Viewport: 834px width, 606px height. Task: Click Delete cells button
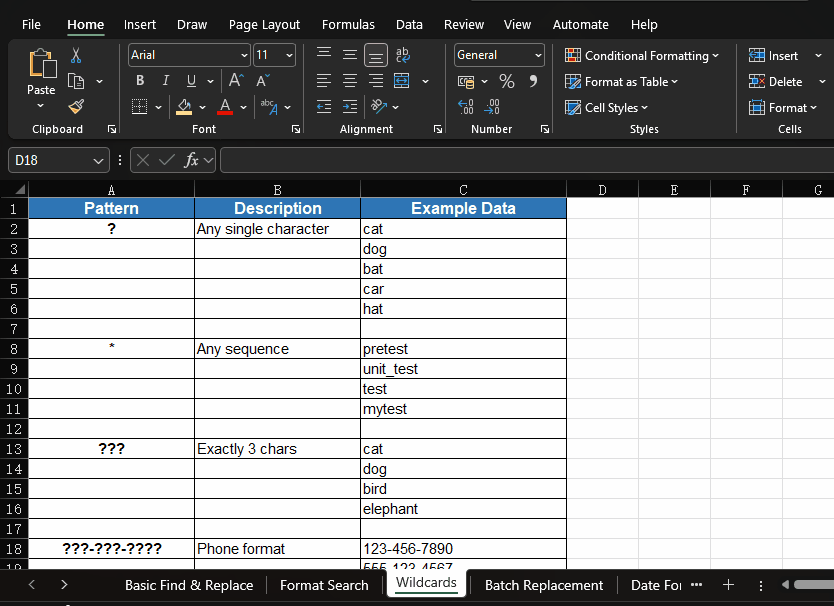pyautogui.click(x=775, y=81)
